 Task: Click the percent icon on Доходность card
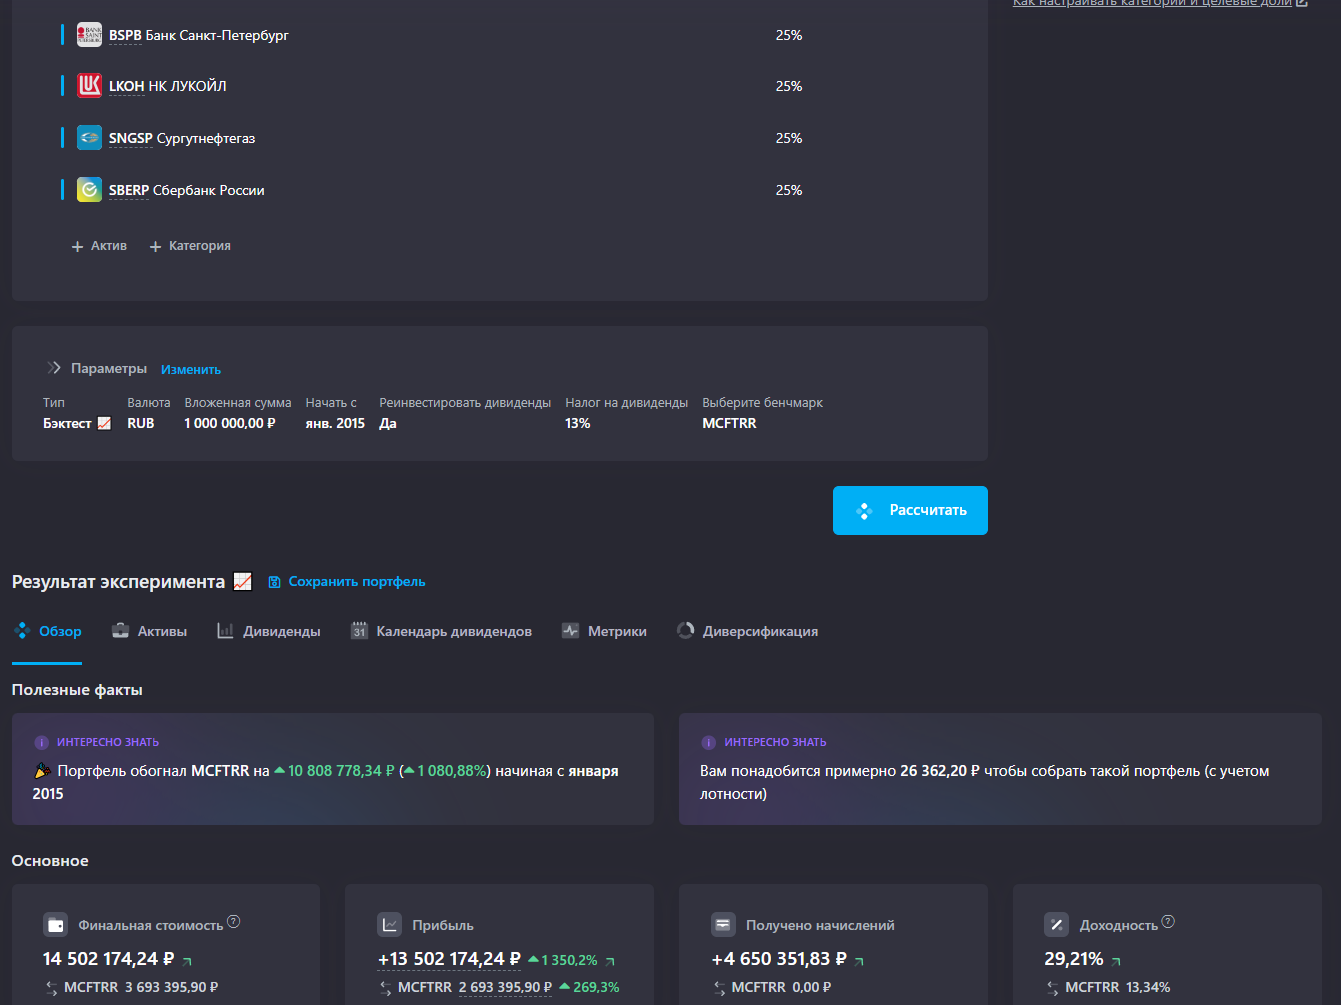1056,925
